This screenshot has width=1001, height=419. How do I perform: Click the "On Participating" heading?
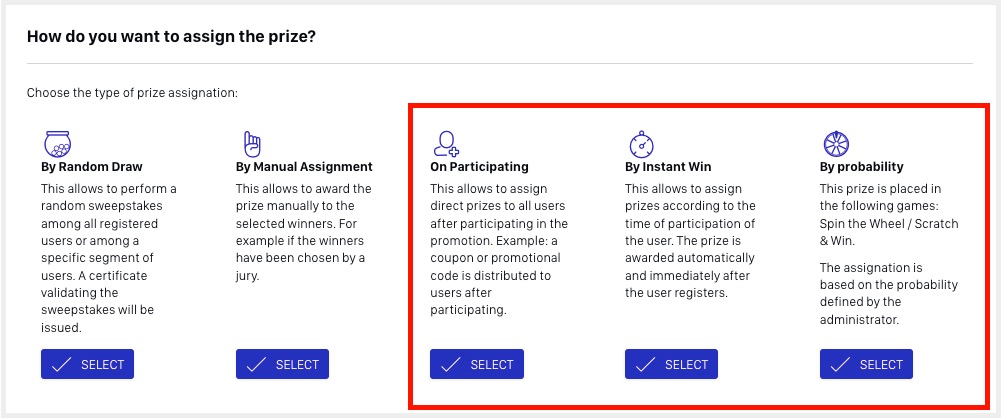tap(479, 167)
